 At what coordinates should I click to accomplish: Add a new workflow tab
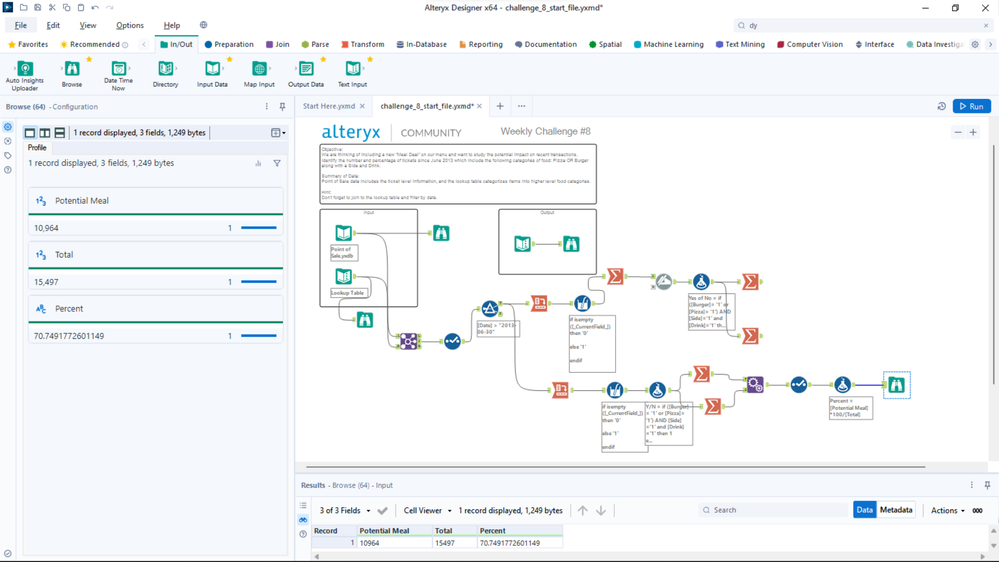click(500, 106)
